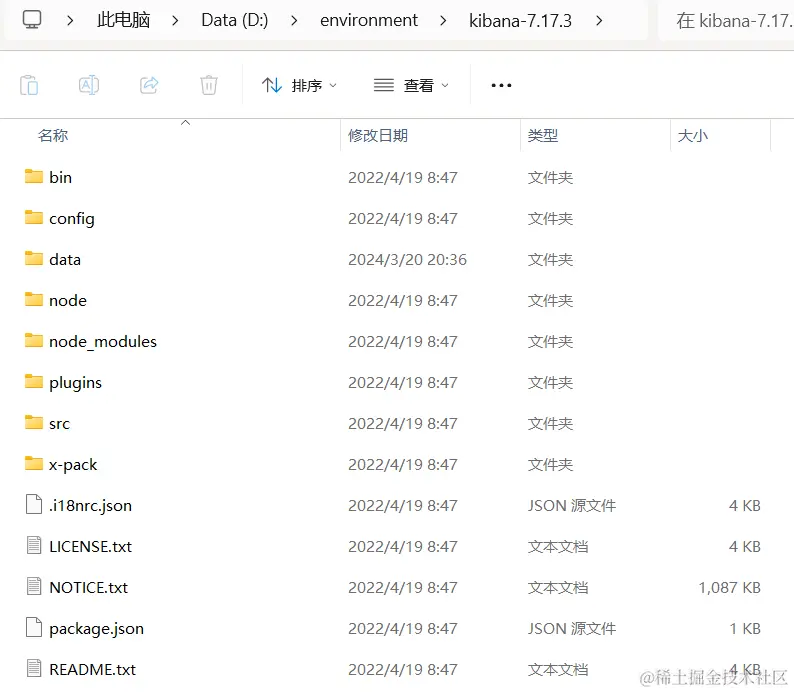Click the 2024/3/20 20:36 date cell

[x=407, y=260]
